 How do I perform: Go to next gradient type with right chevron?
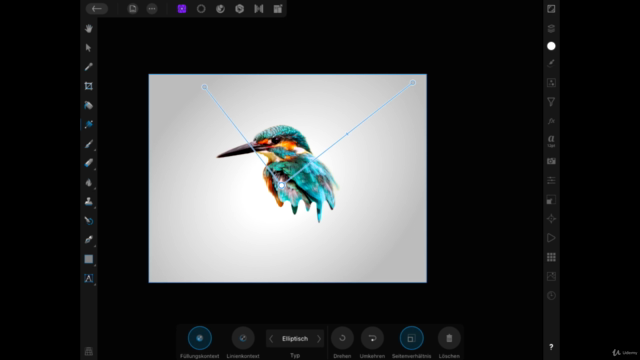coord(319,339)
